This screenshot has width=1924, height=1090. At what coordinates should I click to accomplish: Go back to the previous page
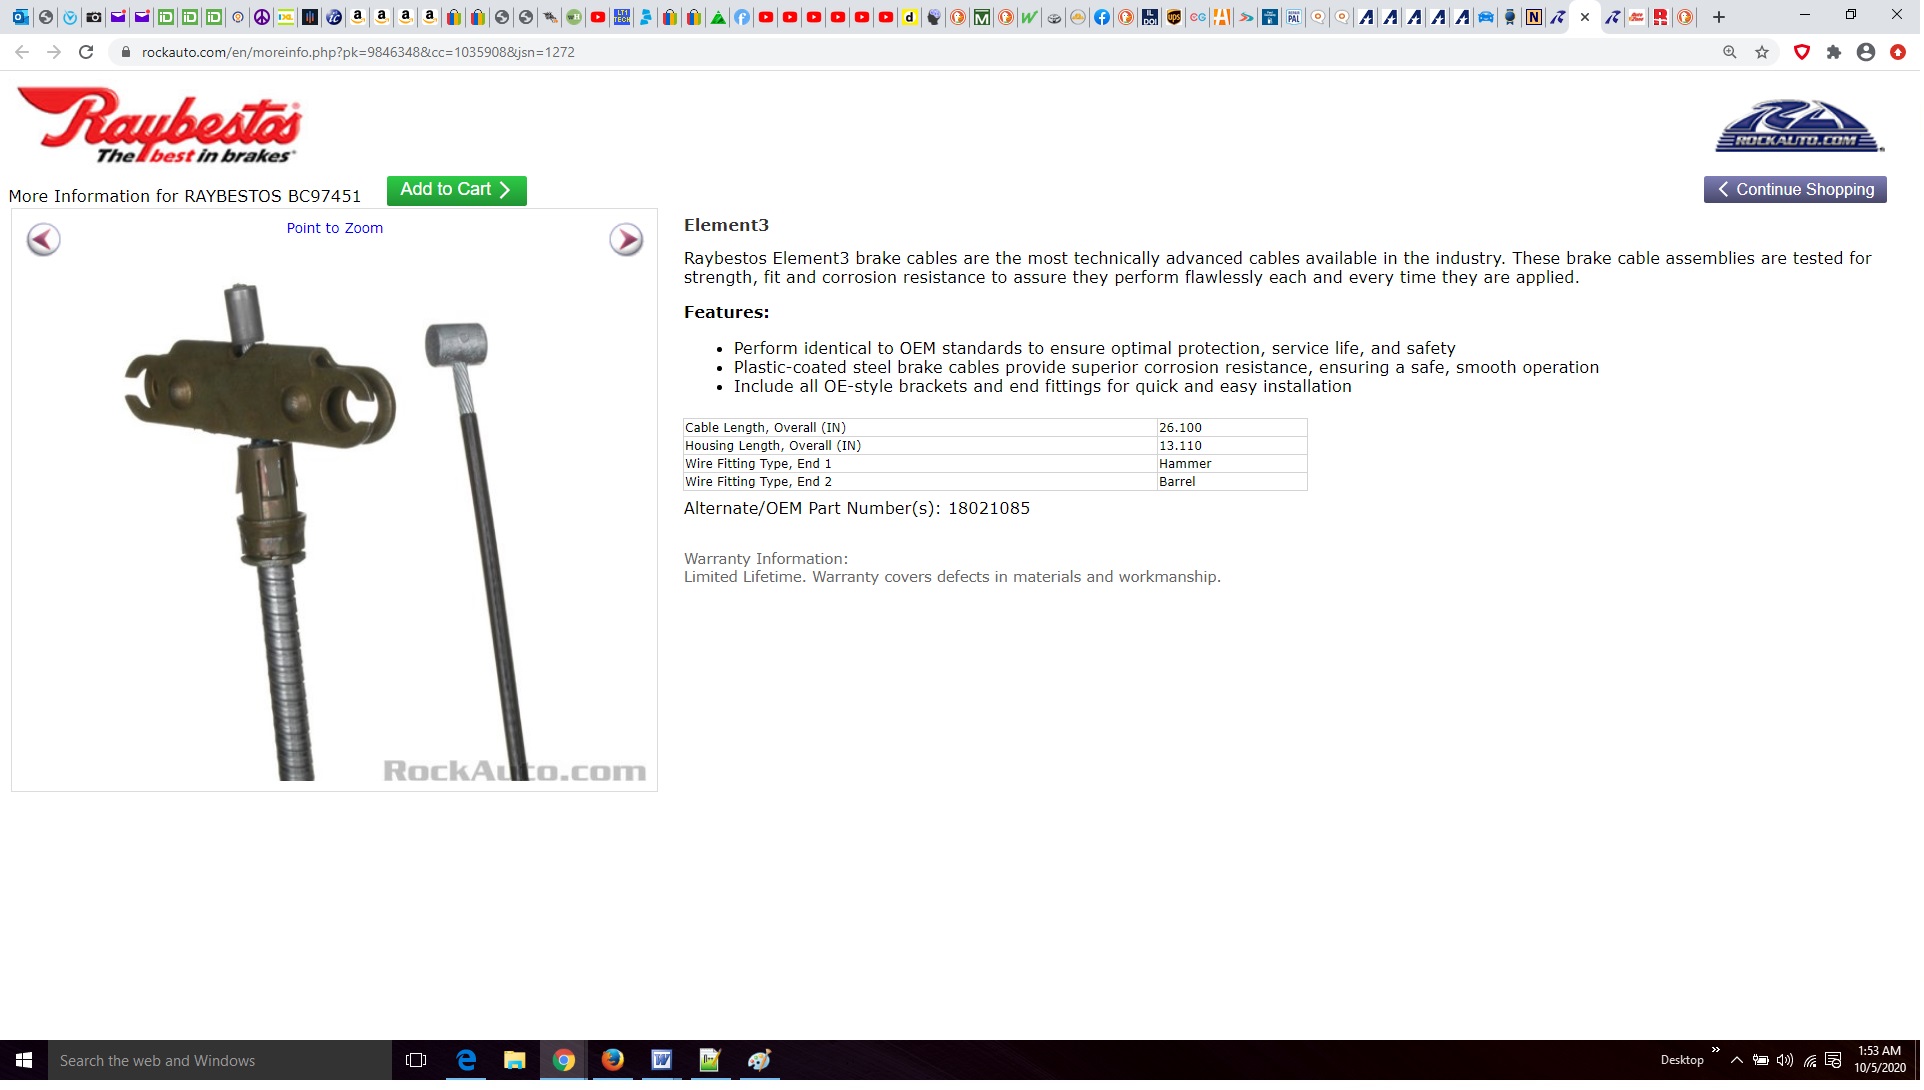[22, 52]
